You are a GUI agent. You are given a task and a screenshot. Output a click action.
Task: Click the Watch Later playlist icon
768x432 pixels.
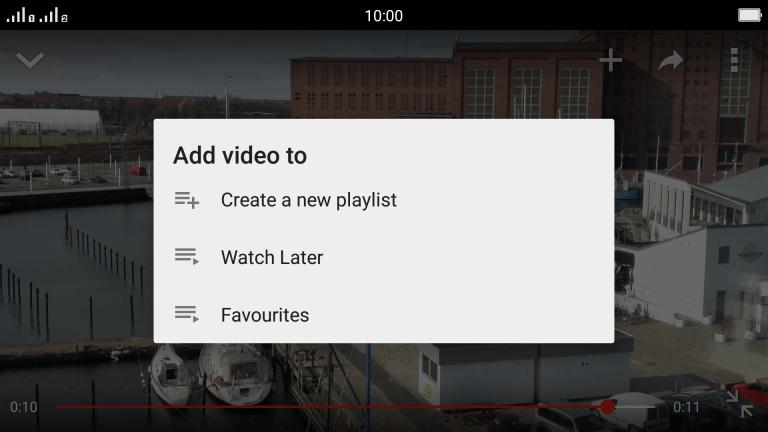coord(187,257)
